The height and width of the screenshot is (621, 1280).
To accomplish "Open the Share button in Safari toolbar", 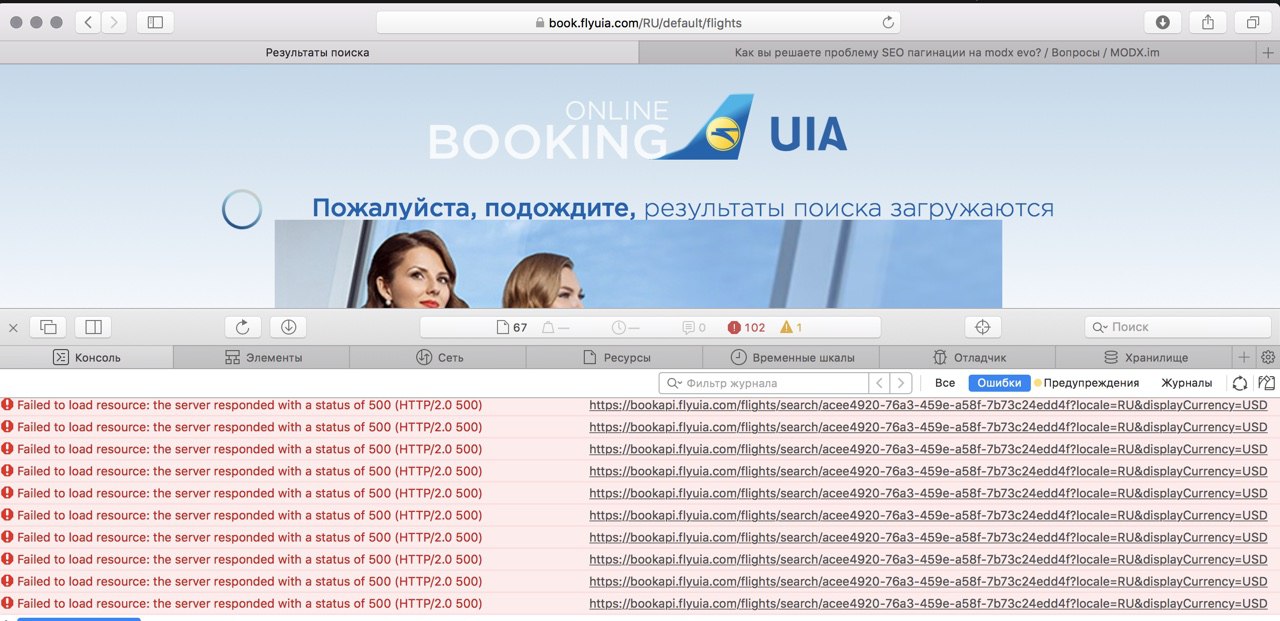I will (1208, 22).
